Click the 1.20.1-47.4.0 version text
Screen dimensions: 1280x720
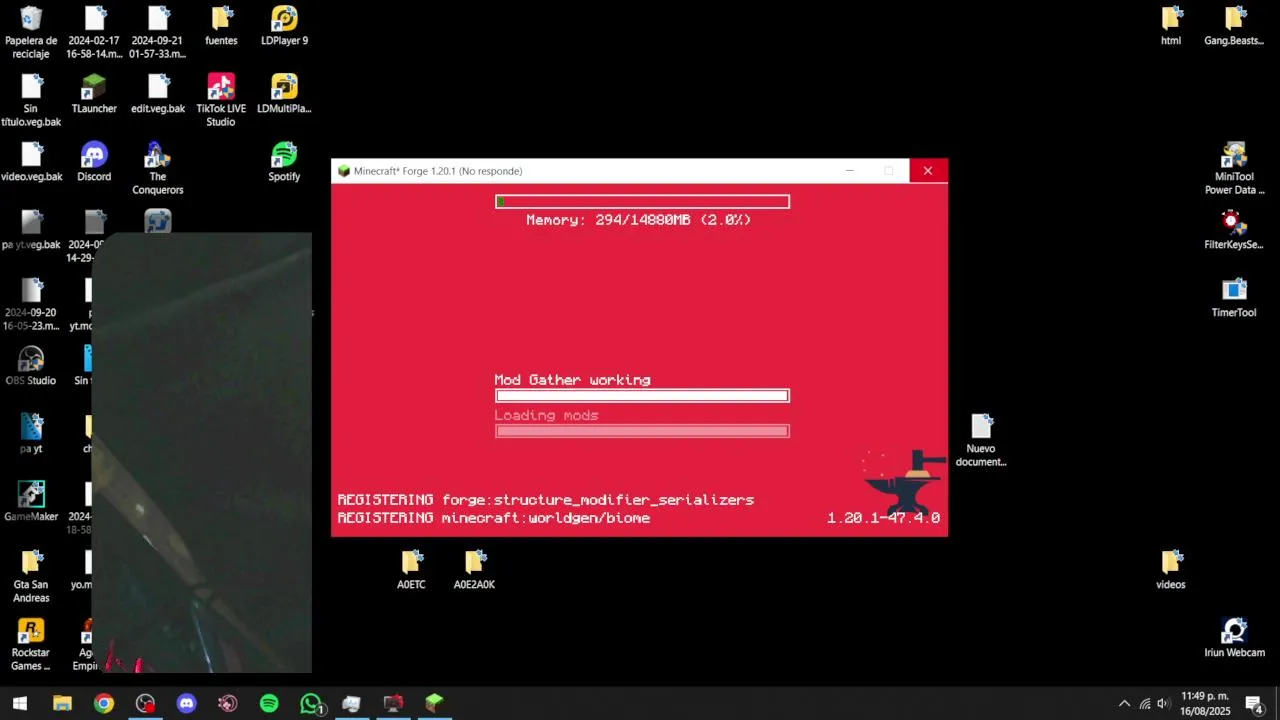883,518
